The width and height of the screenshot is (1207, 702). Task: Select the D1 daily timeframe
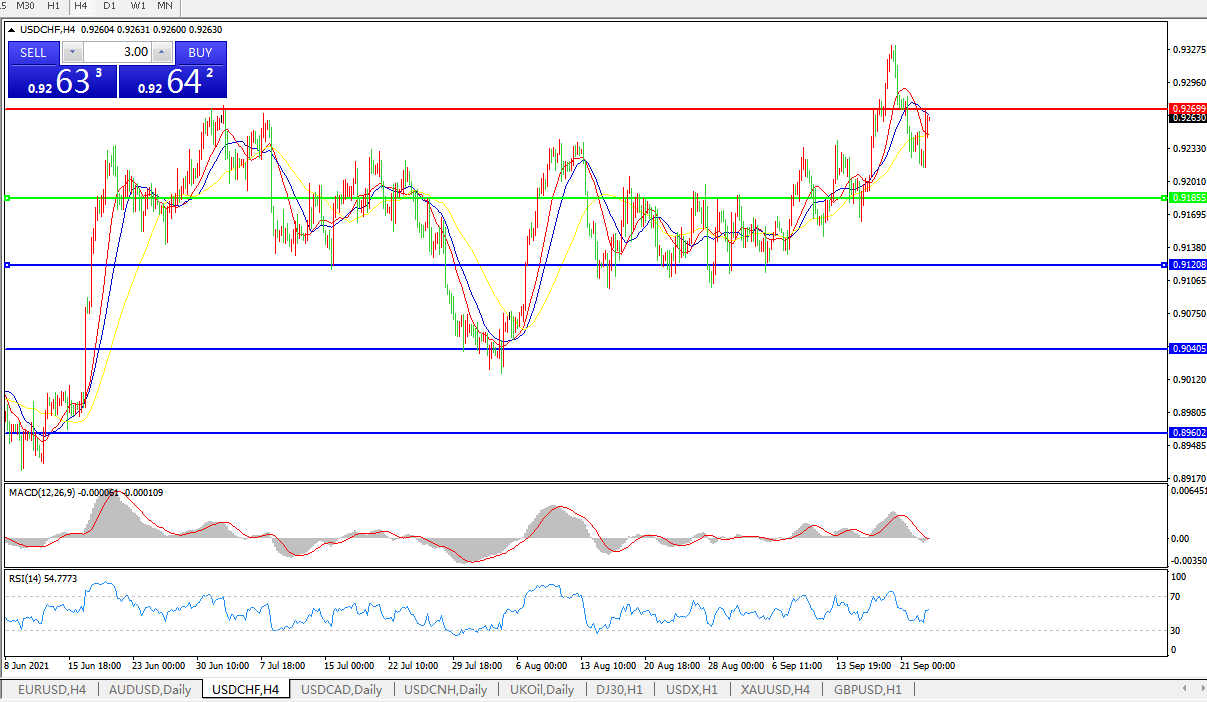pos(109,6)
